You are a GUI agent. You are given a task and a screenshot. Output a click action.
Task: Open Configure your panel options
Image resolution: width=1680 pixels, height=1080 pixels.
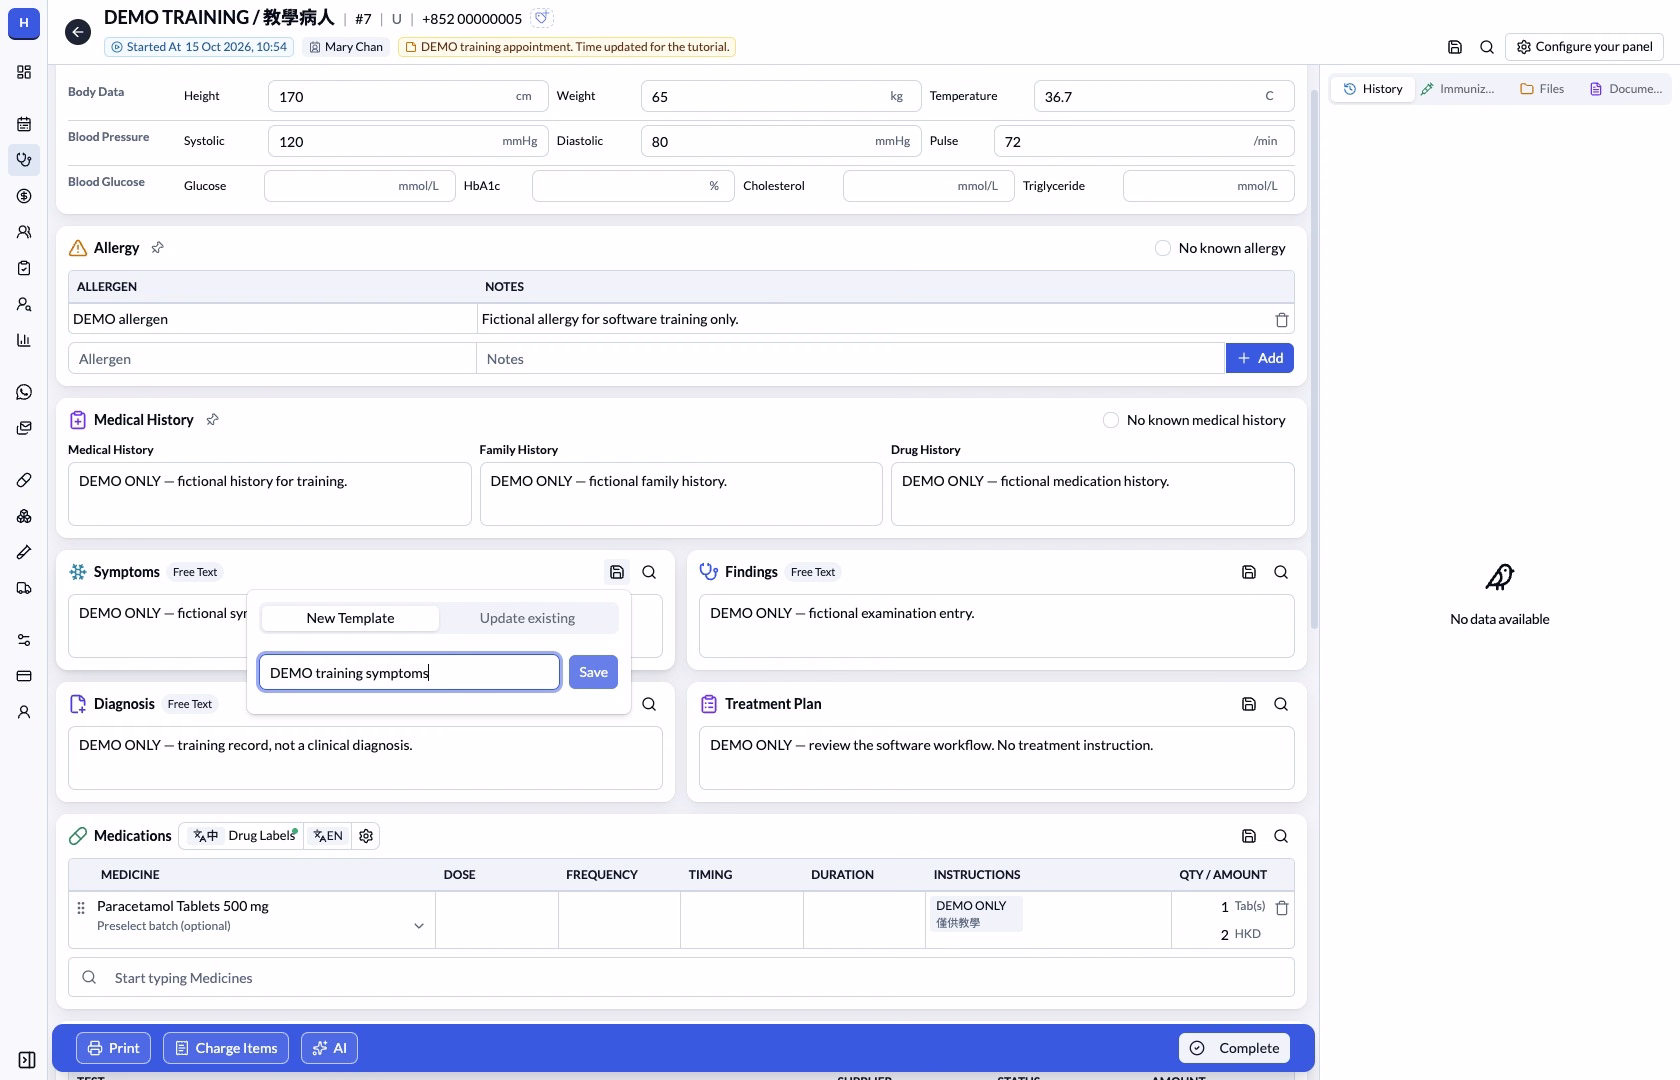[x=1585, y=47]
